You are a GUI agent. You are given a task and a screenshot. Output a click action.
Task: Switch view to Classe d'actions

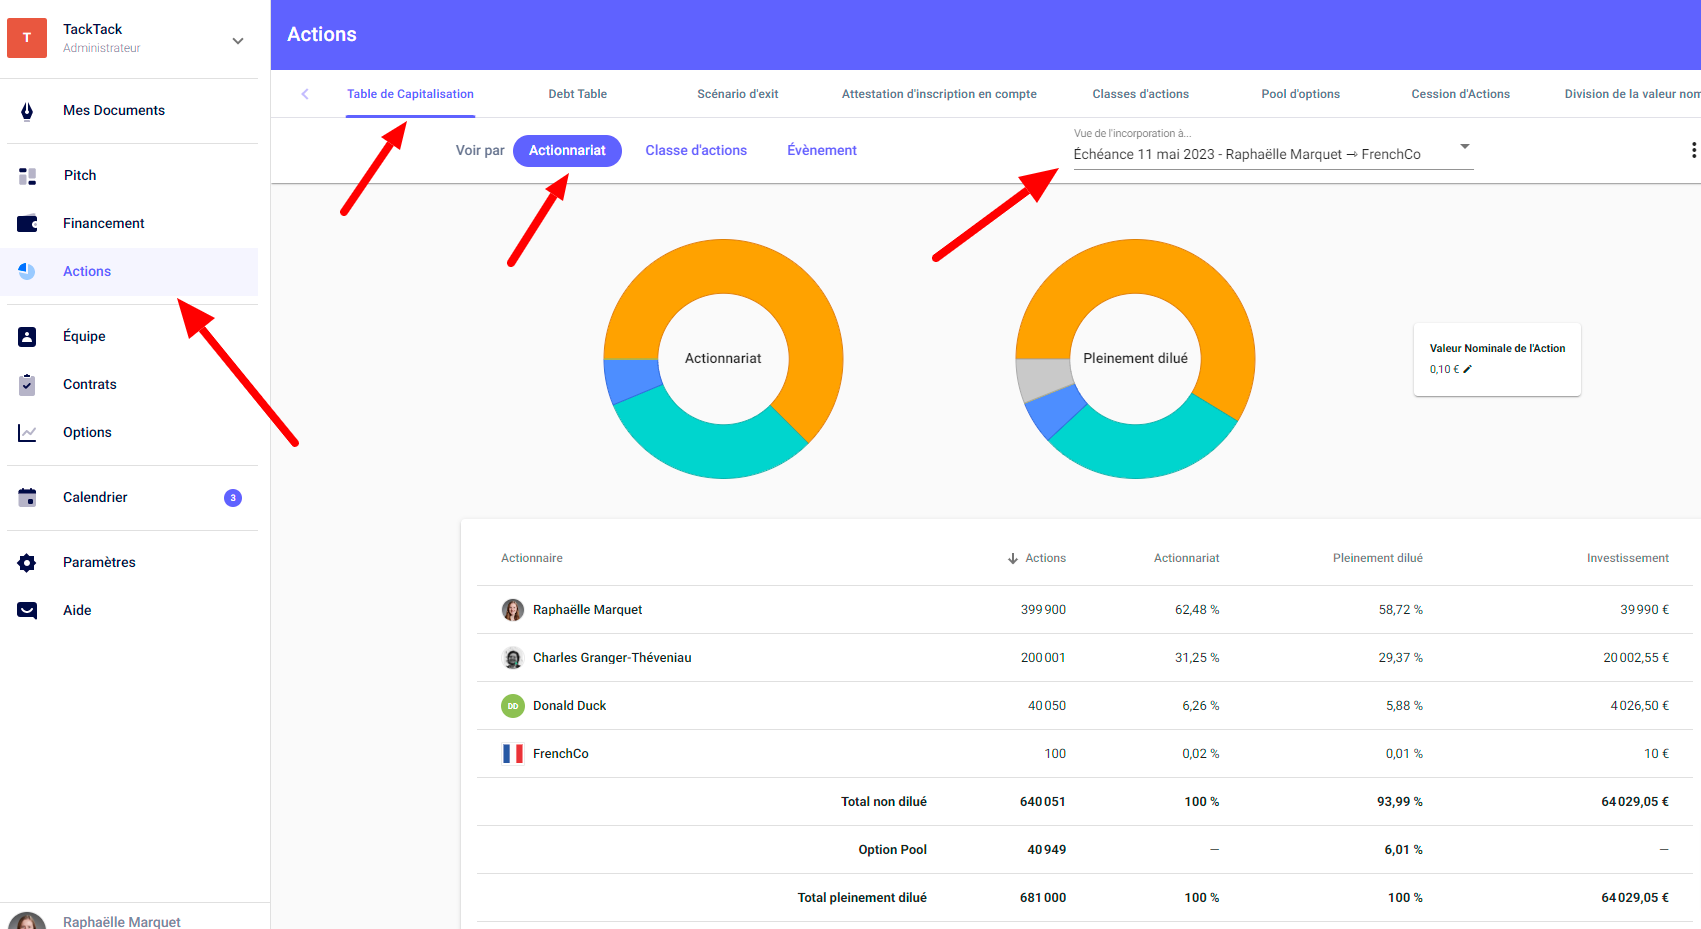(696, 151)
